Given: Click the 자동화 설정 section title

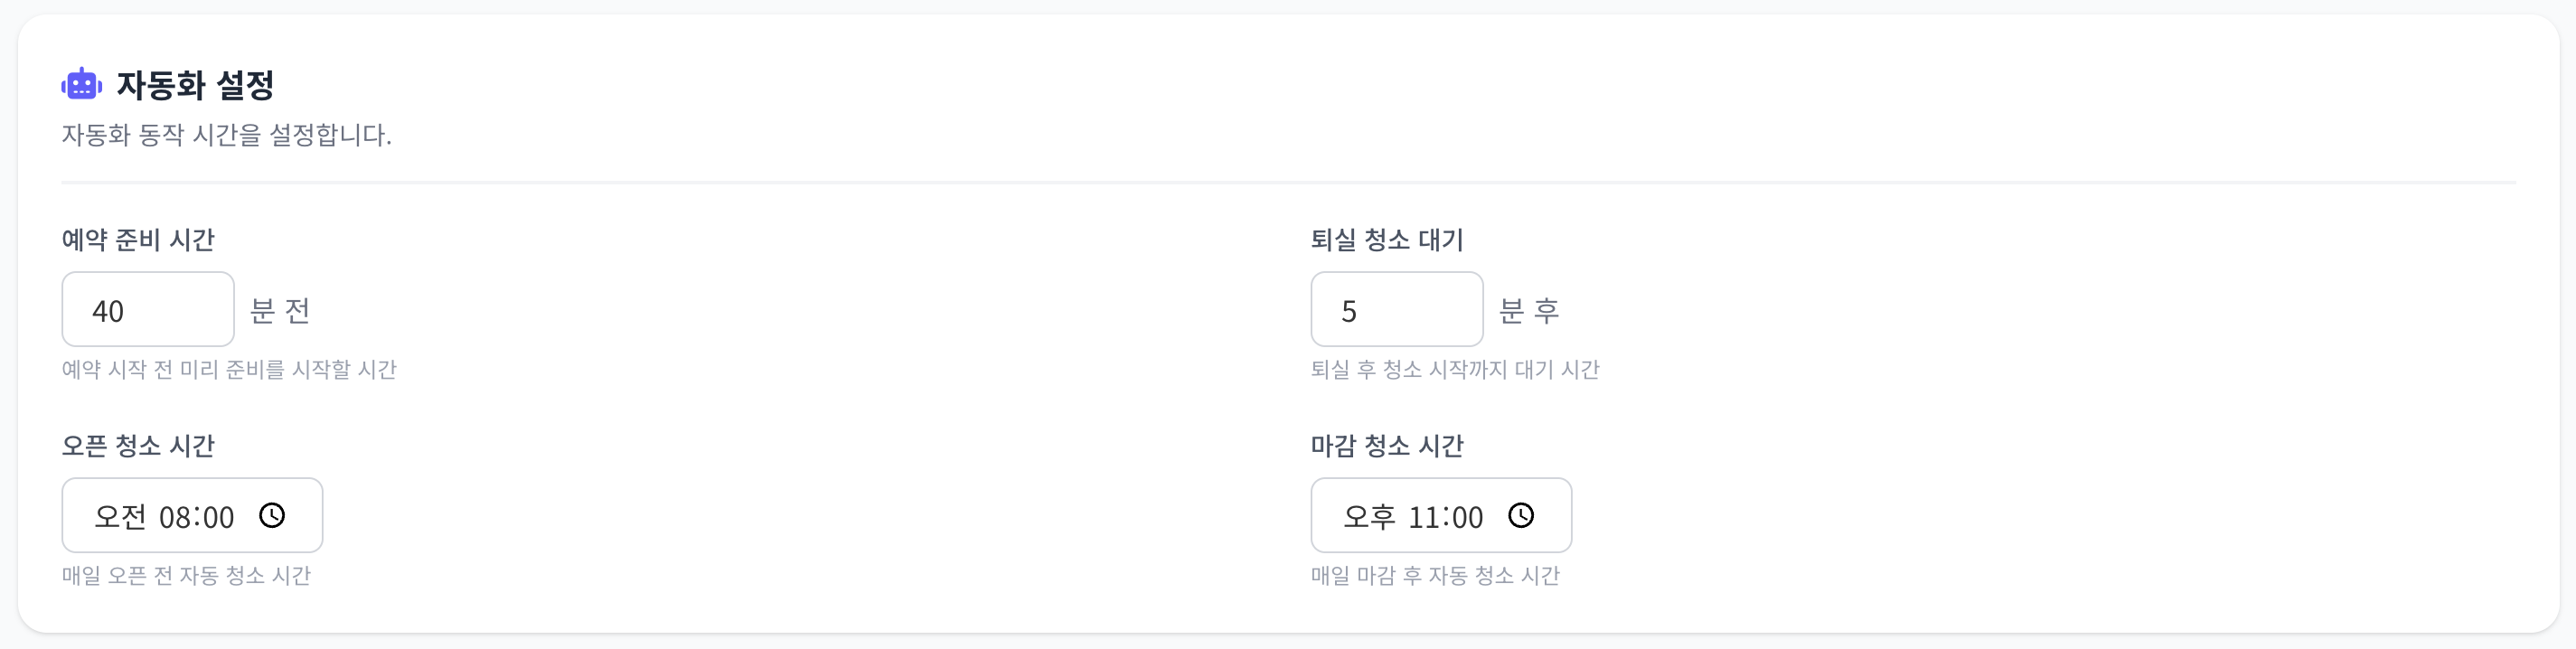Looking at the screenshot, I should pos(194,86).
